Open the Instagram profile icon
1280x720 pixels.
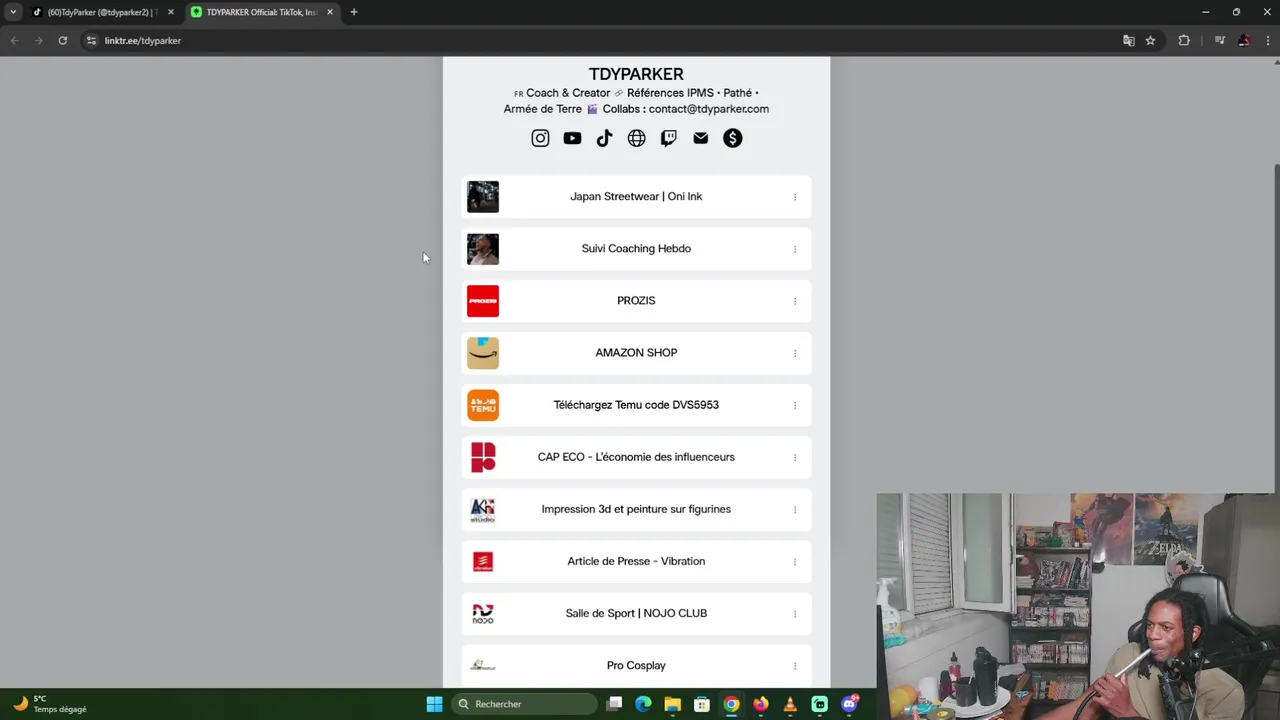[x=540, y=138]
